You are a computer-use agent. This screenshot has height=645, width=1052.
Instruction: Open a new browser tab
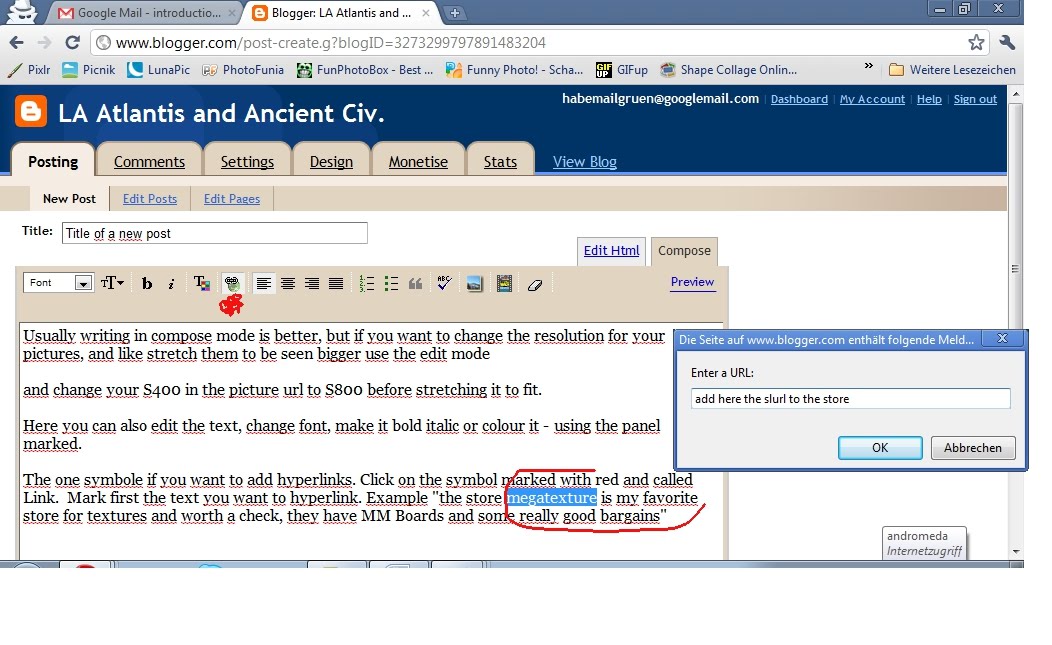(454, 13)
